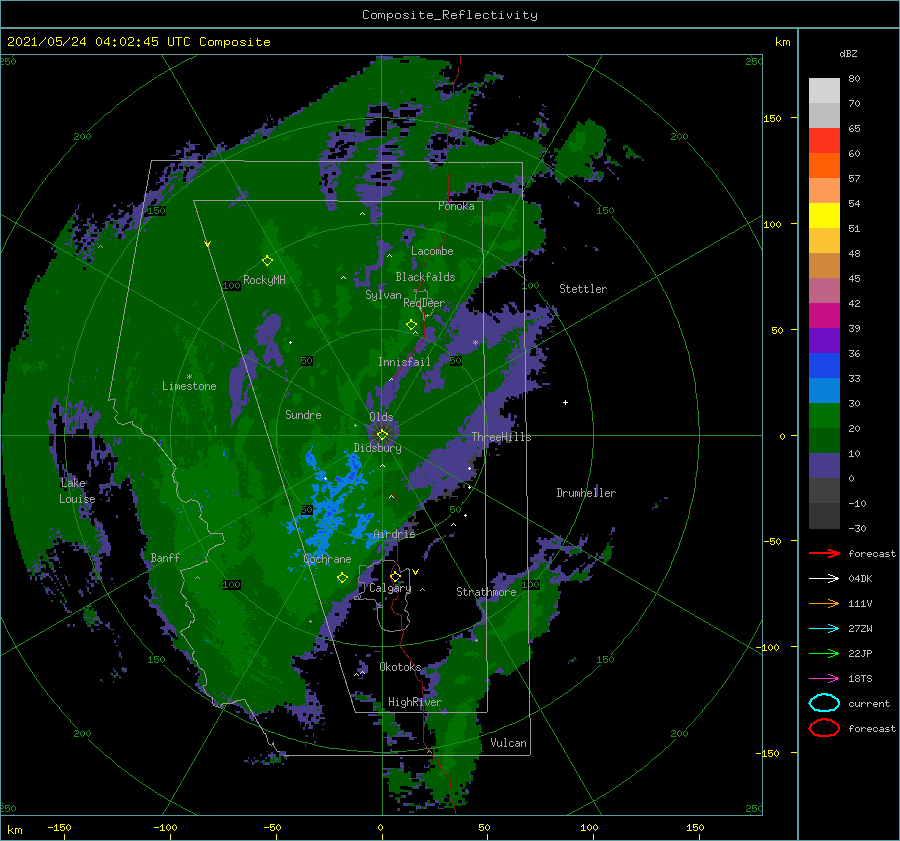
Task: Click the Sylvan label
Action: click(383, 295)
